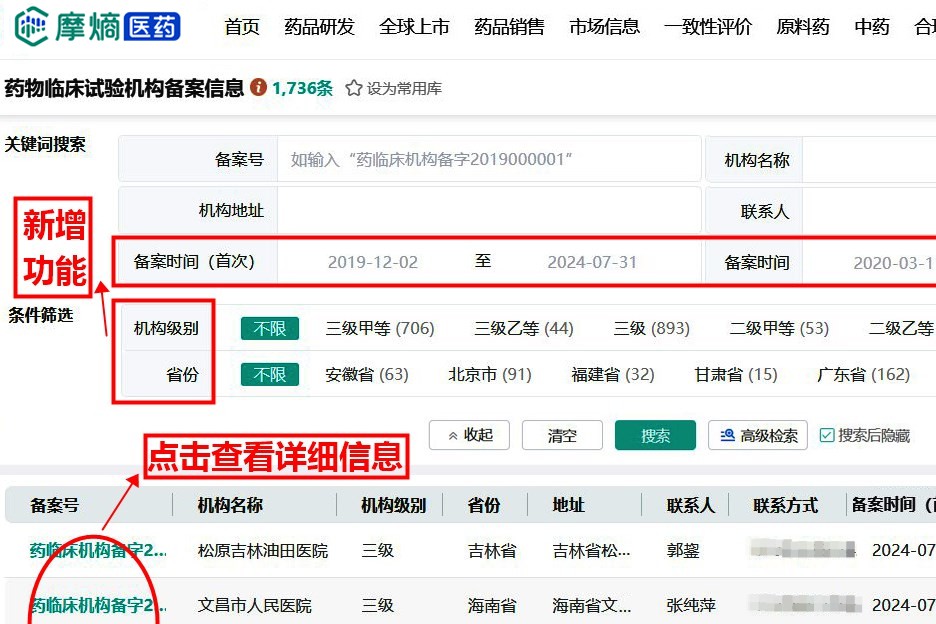Switch to the 首页 tab
The height and width of the screenshot is (624, 936).
(242, 27)
